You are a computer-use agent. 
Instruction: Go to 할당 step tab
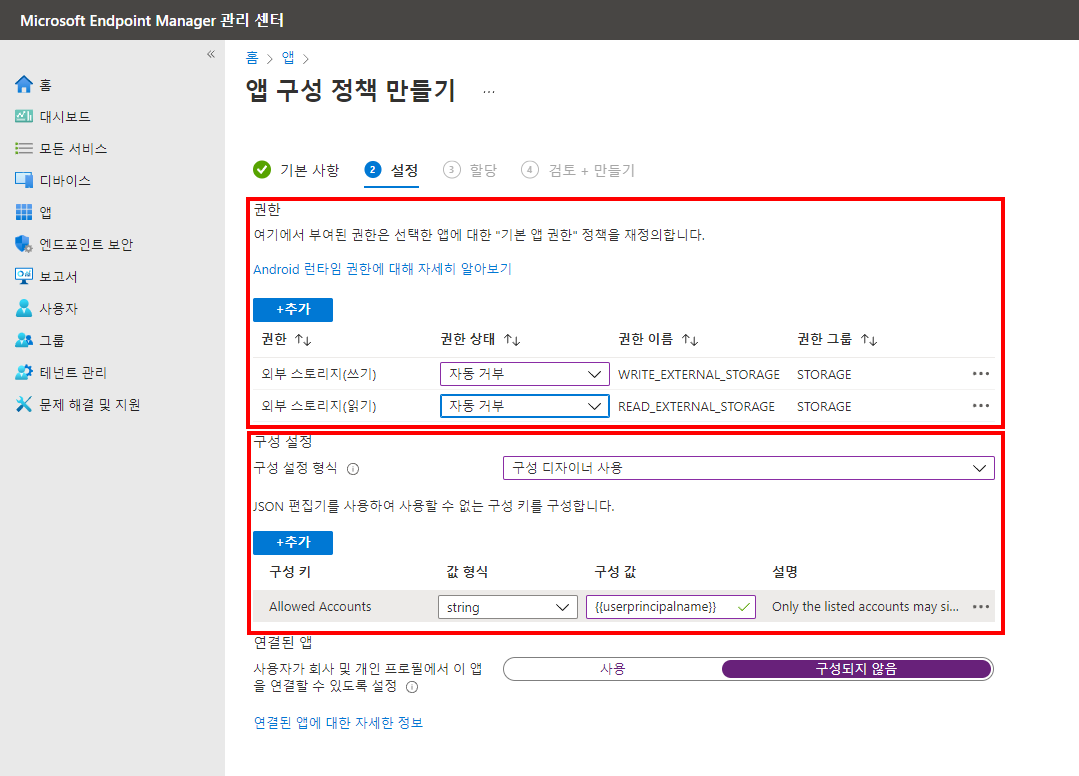point(470,170)
